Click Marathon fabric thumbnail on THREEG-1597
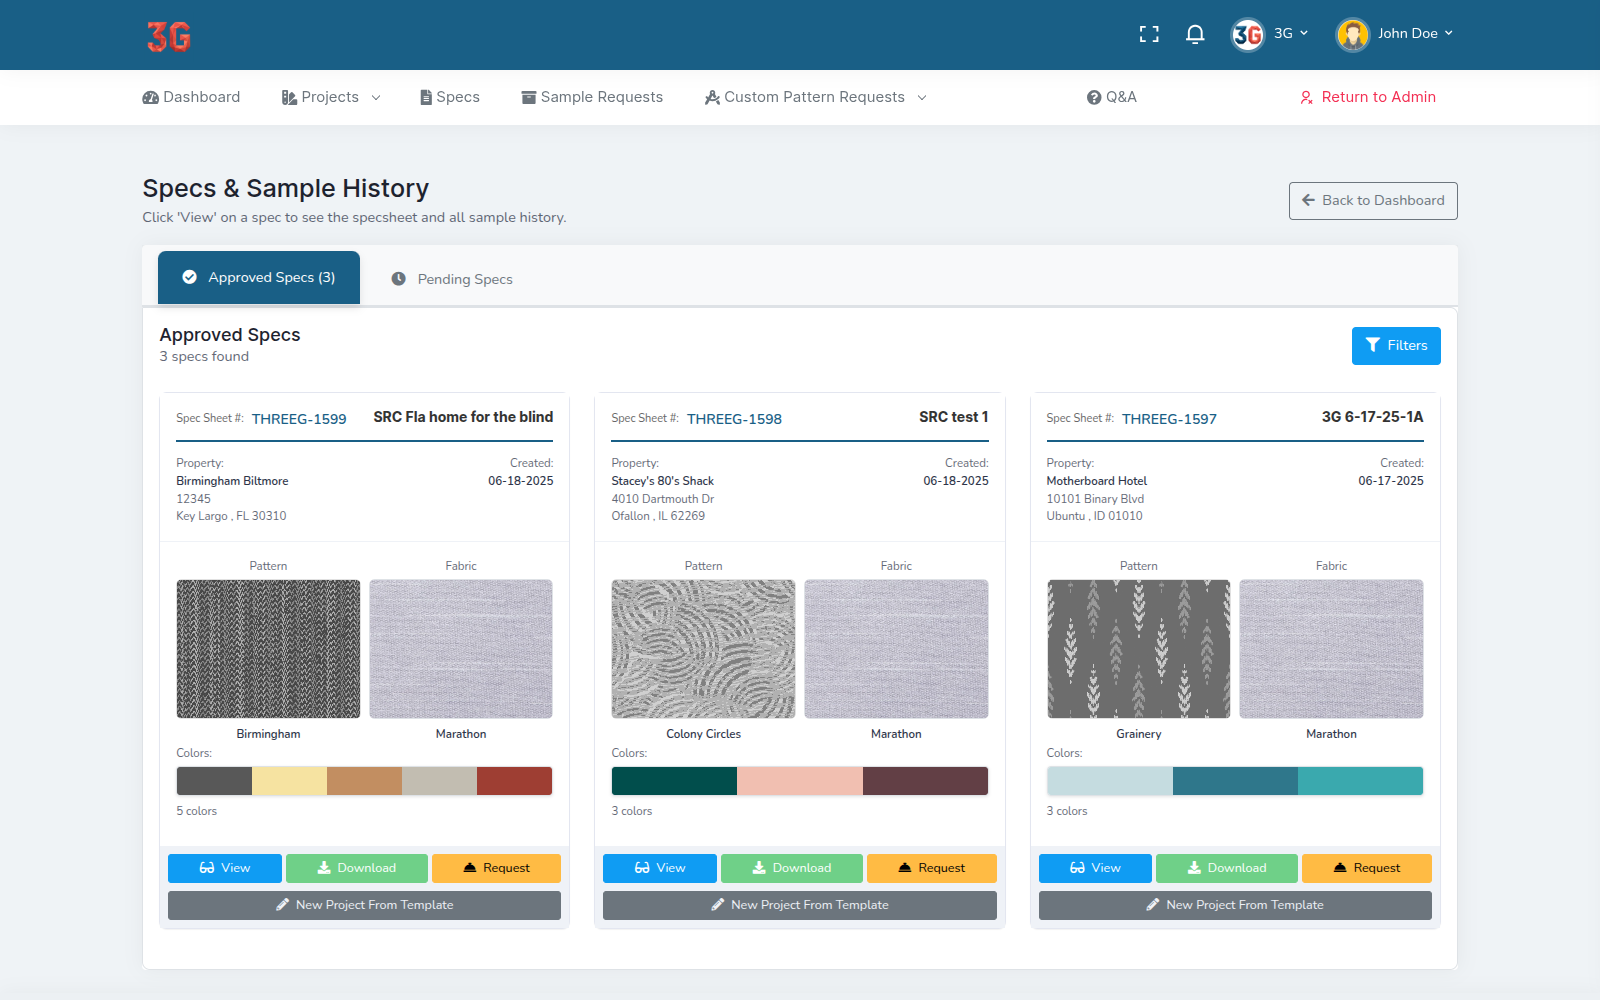Viewport: 1600px width, 1000px height. coord(1331,649)
